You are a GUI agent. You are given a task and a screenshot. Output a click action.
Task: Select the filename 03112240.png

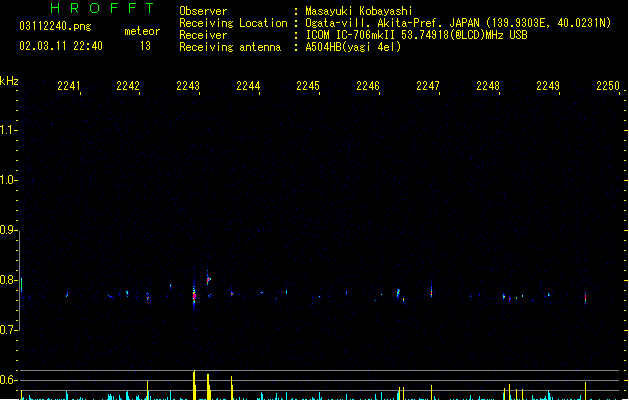55,26
